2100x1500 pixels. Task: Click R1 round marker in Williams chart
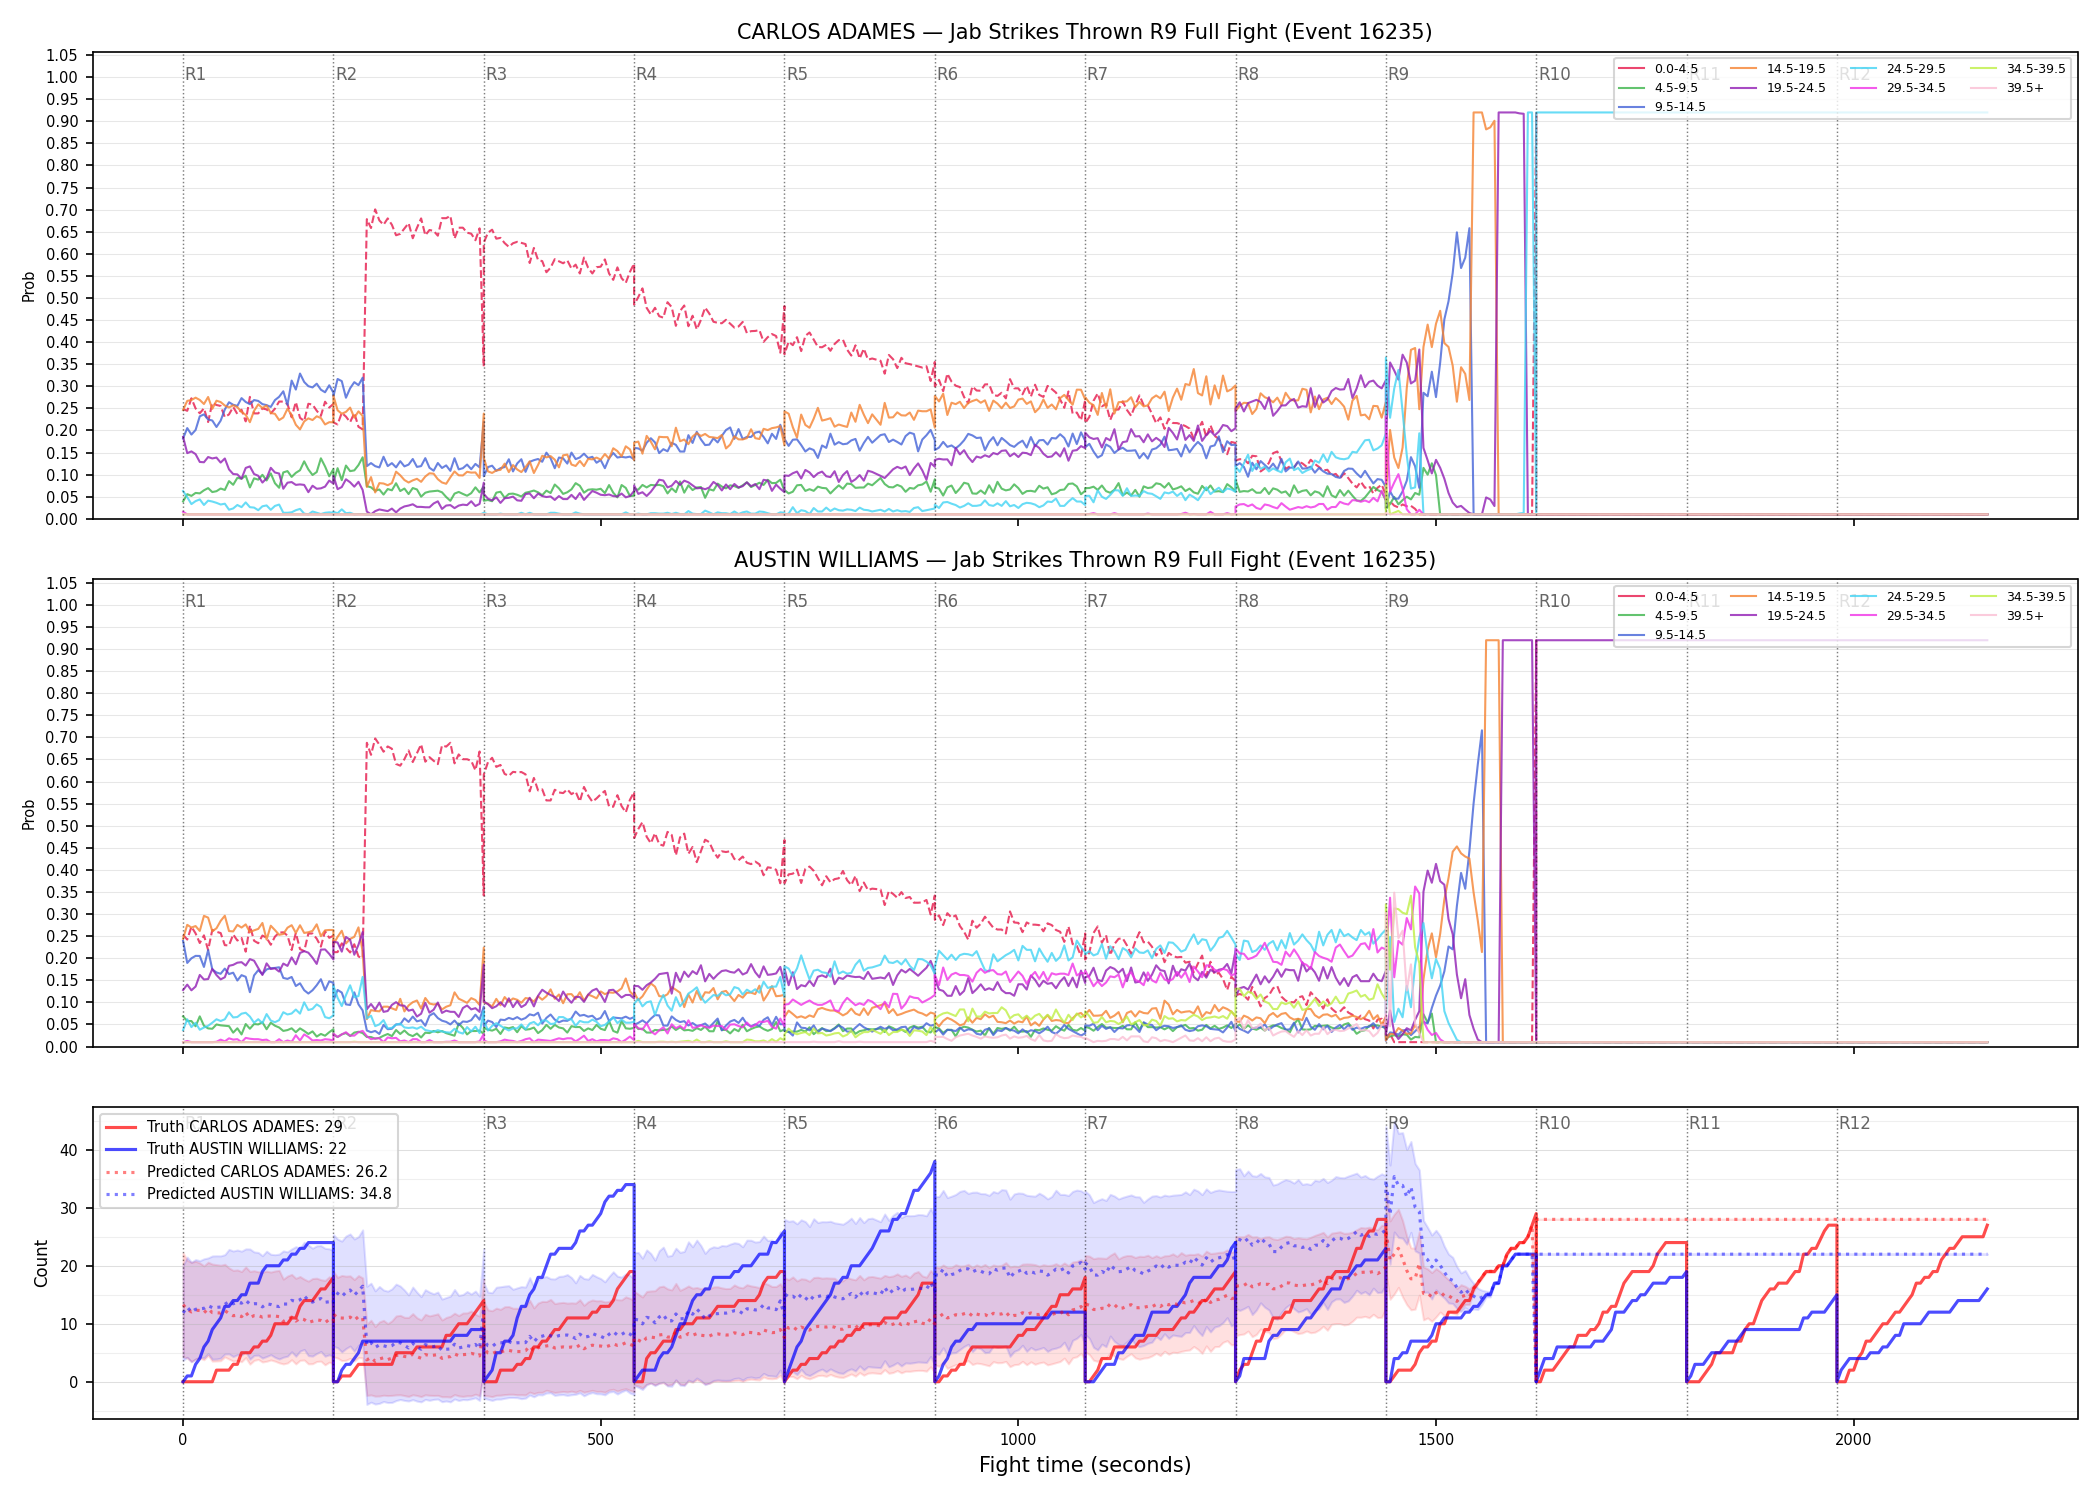195,601
